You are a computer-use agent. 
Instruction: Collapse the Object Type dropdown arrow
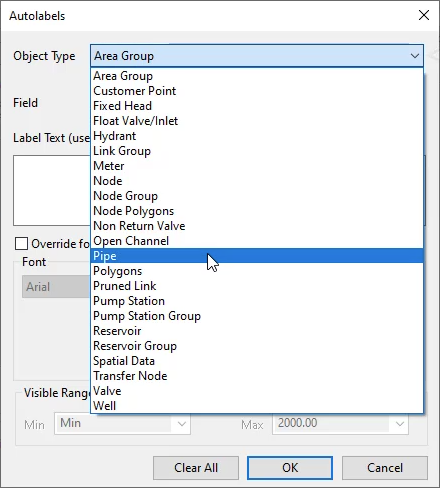(415, 56)
